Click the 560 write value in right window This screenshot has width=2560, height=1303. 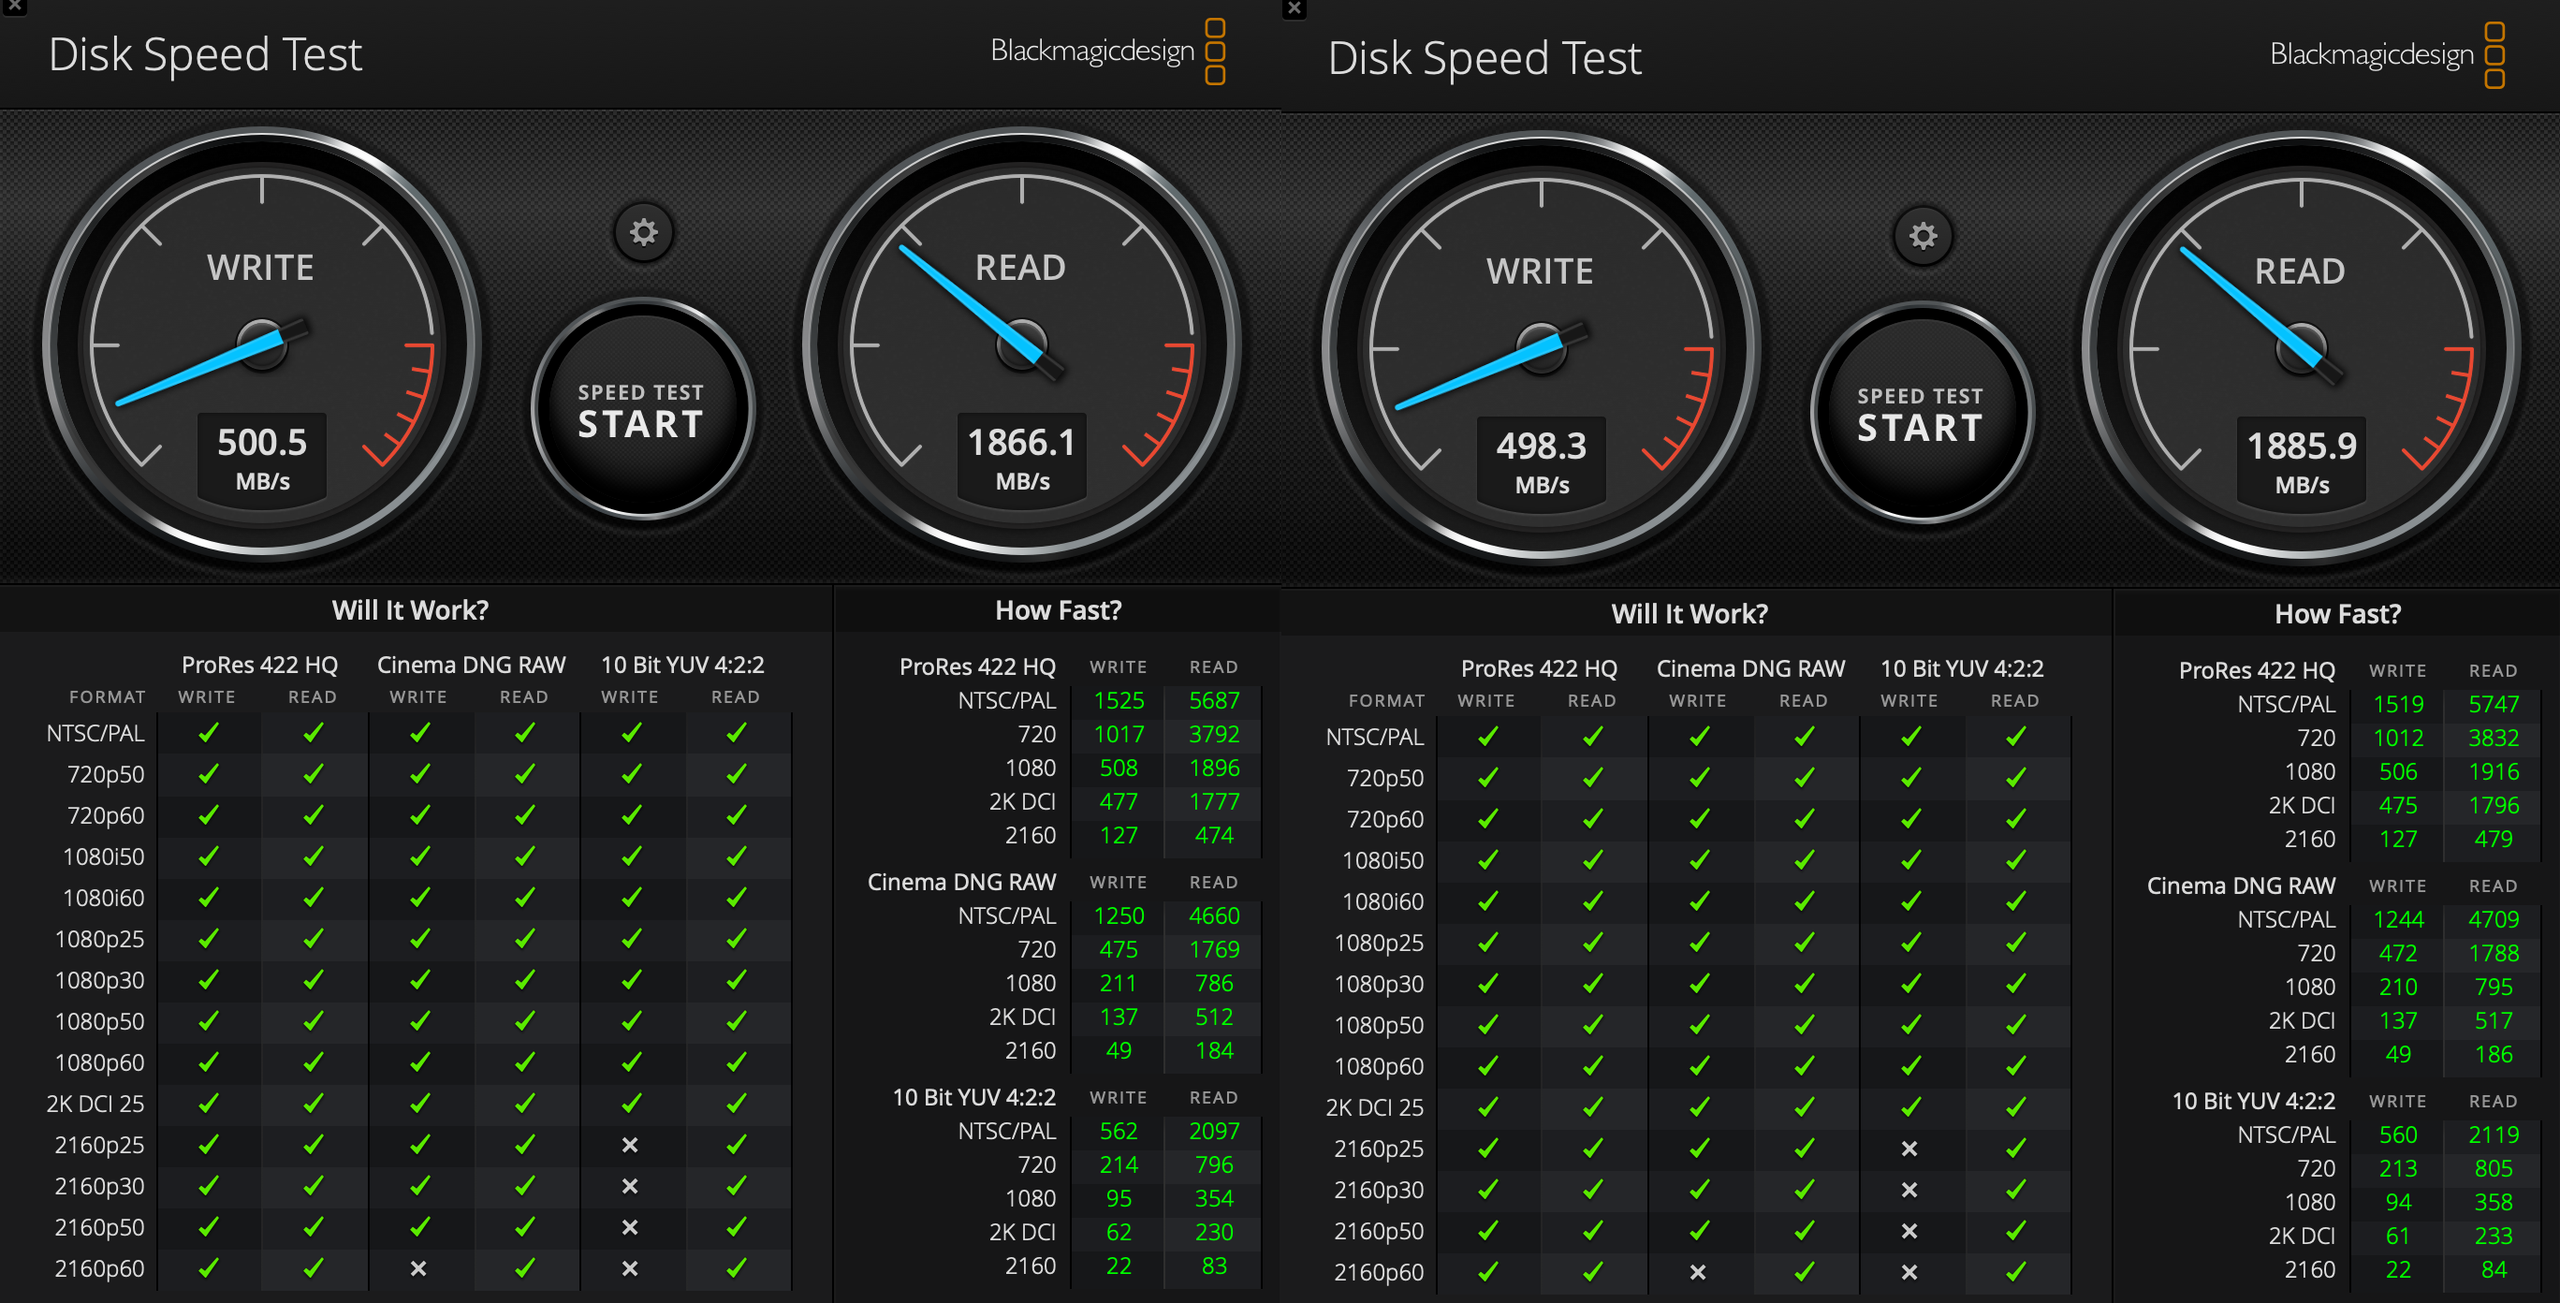point(2398,1135)
